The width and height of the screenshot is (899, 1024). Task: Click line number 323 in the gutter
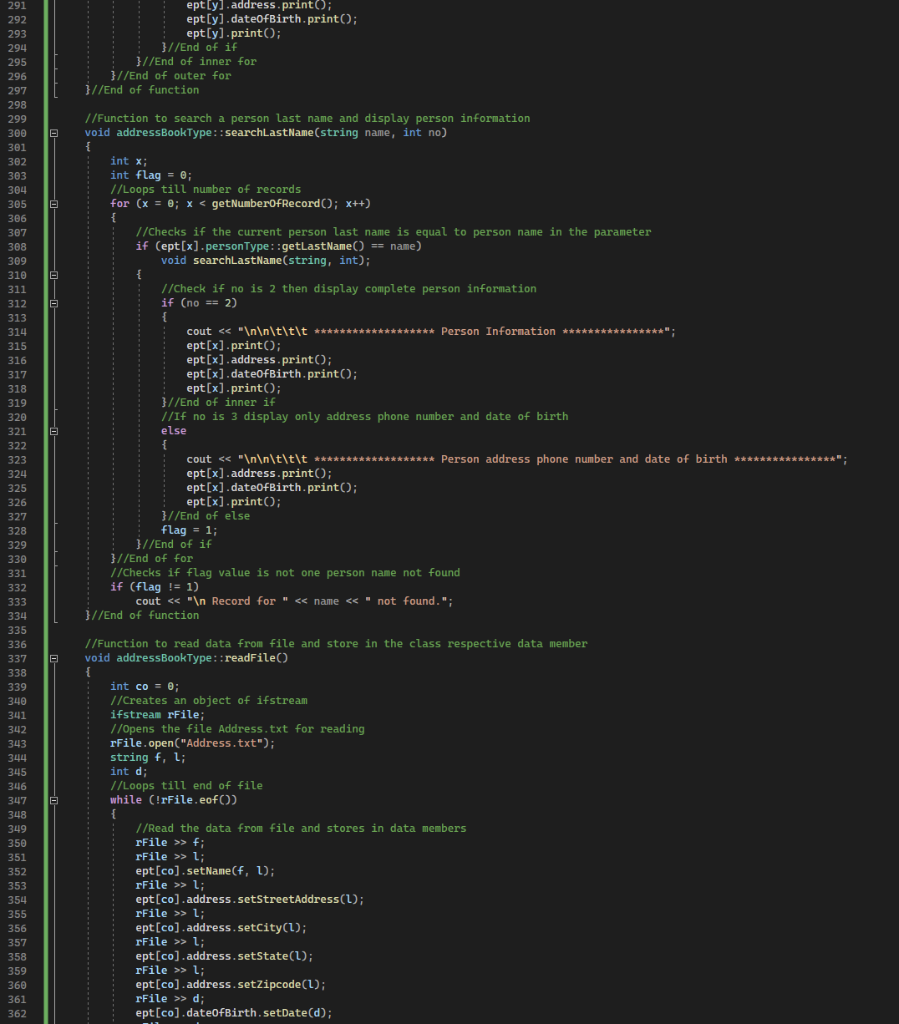[x=17, y=460]
